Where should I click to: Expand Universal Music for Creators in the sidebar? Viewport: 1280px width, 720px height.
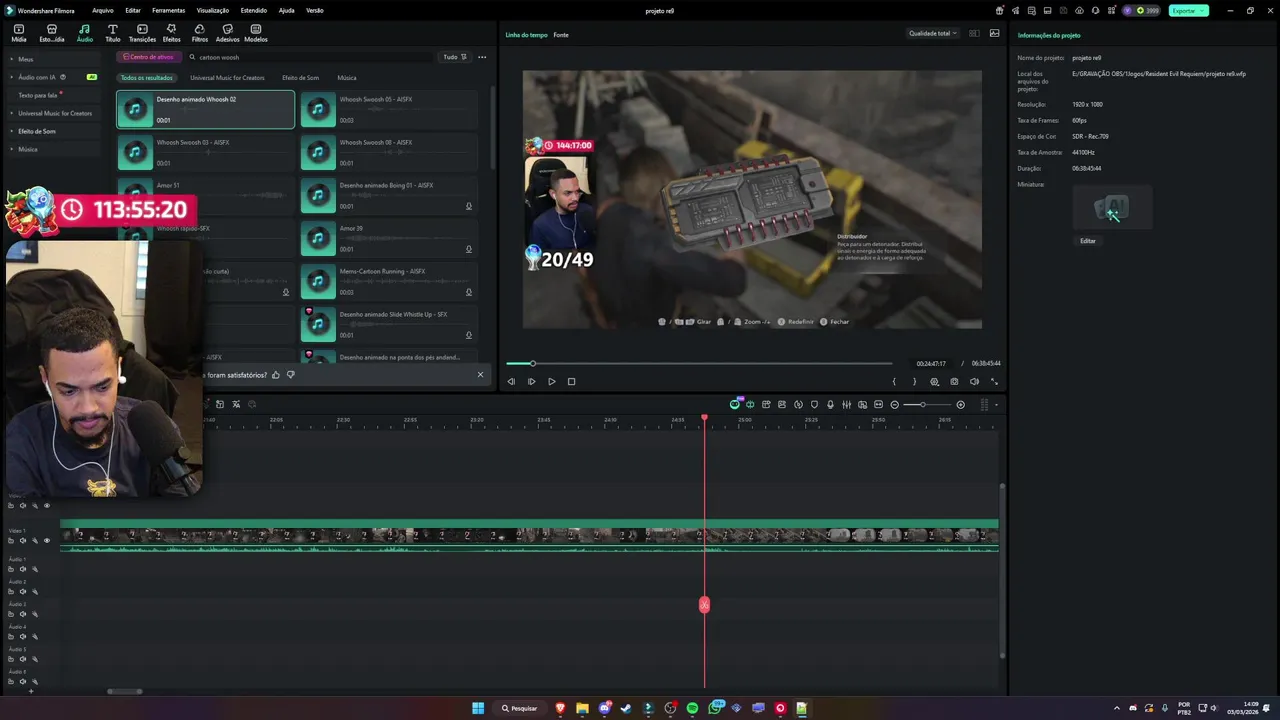[x=12, y=113]
